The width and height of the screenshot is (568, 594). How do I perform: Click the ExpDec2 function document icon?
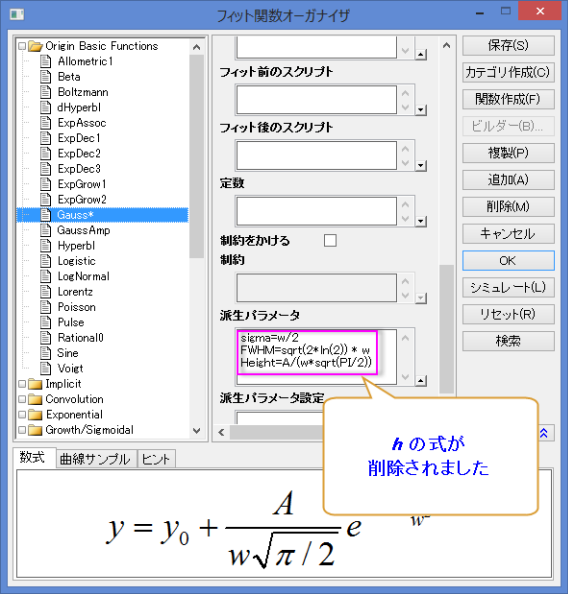[x=45, y=153]
